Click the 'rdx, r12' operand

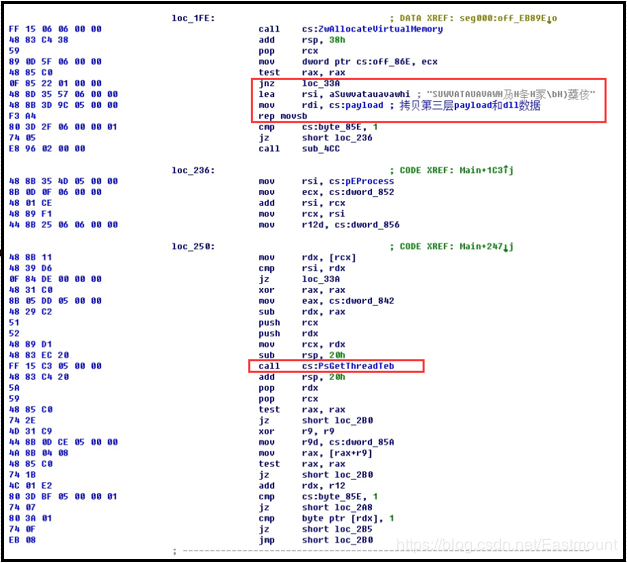(323, 485)
